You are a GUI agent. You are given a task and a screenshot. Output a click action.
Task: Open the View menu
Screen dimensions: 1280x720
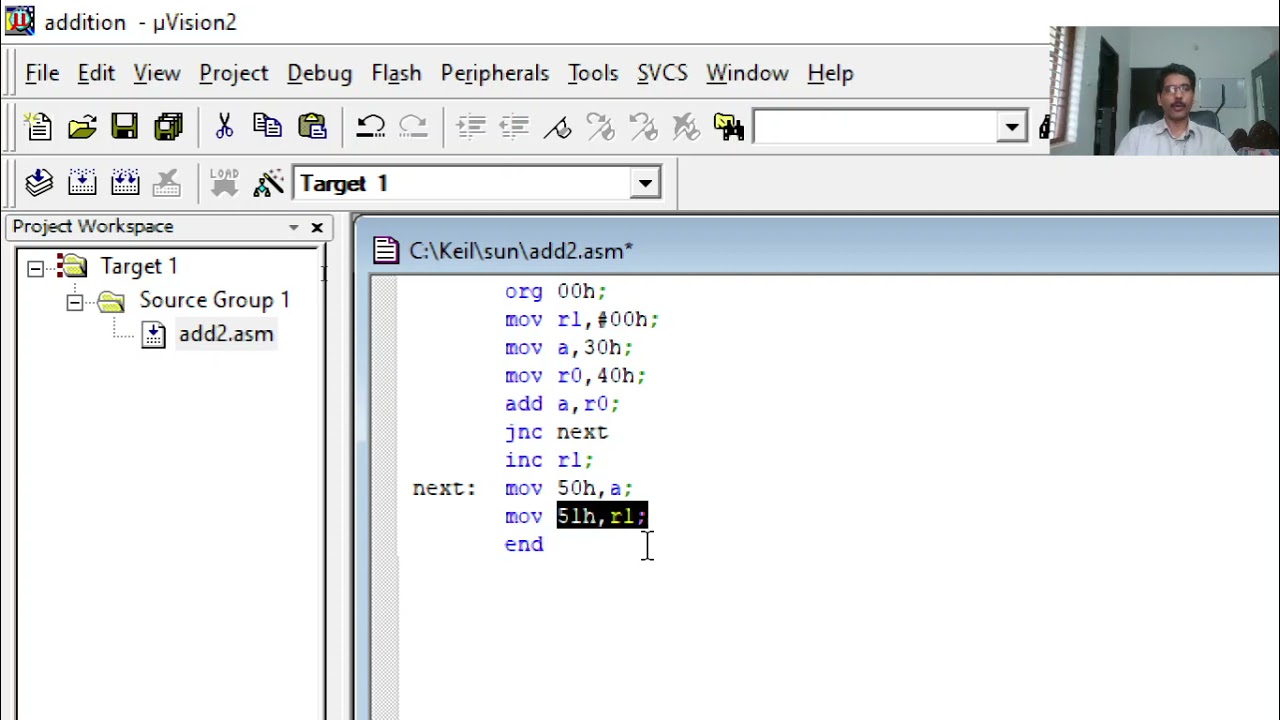pyautogui.click(x=157, y=73)
